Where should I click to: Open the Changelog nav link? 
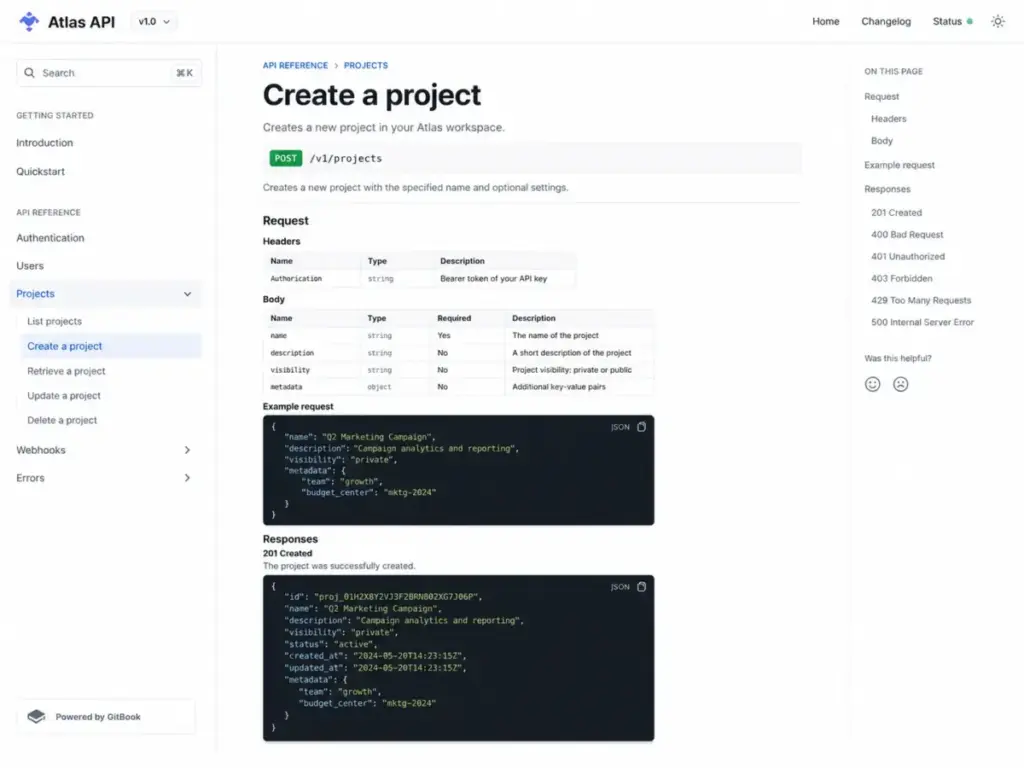(x=886, y=22)
